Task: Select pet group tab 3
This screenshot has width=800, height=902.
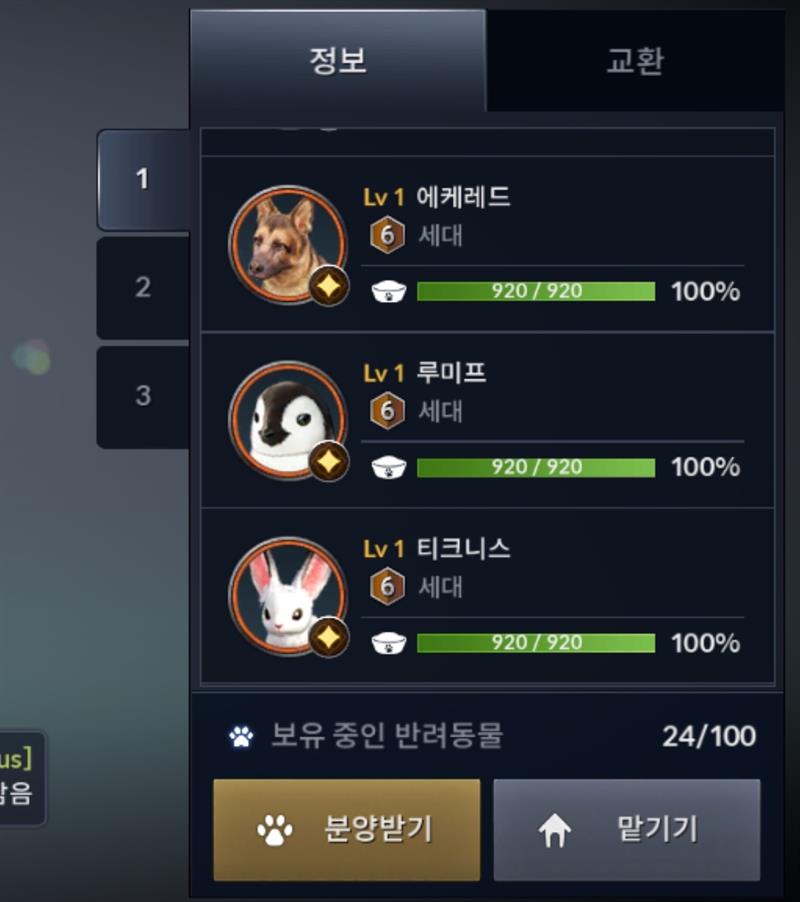Action: (143, 396)
